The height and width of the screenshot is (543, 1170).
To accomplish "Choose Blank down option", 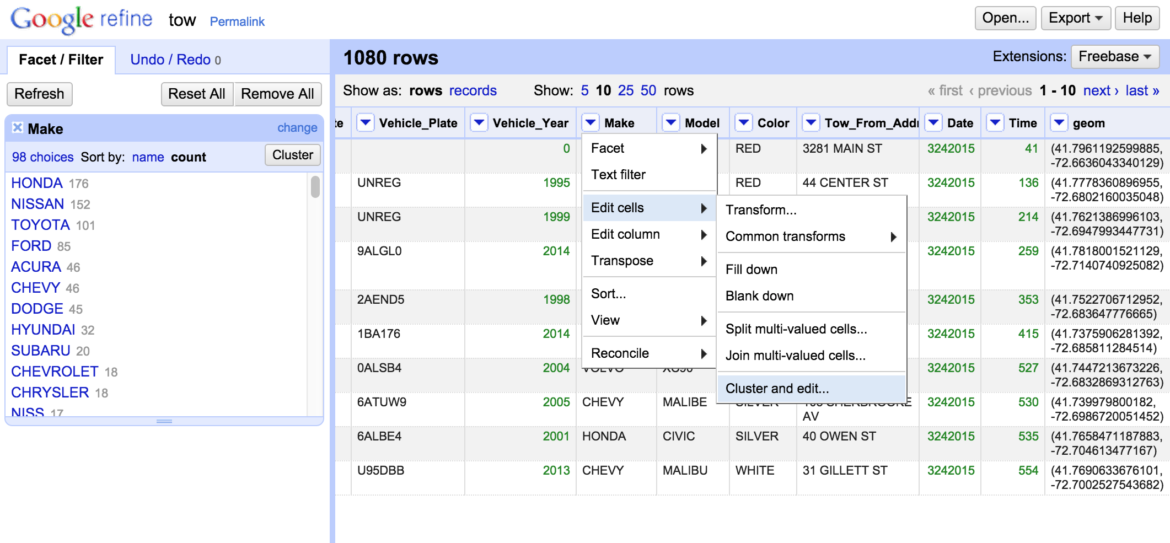I will pos(811,296).
